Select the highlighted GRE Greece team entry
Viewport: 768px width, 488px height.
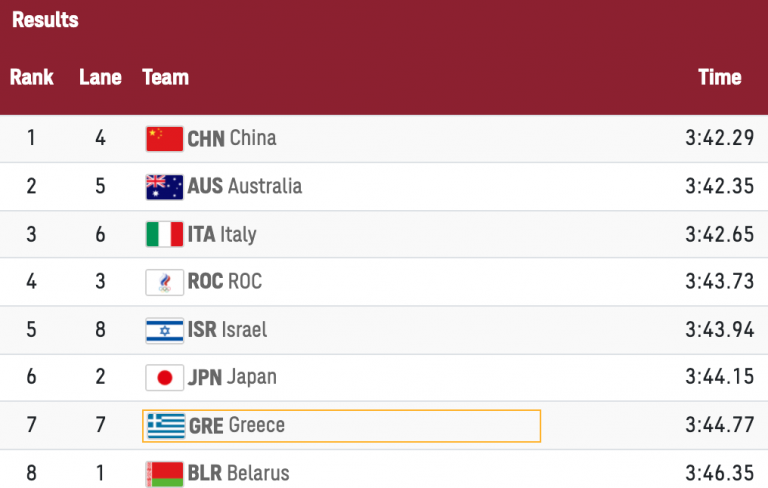tap(340, 426)
